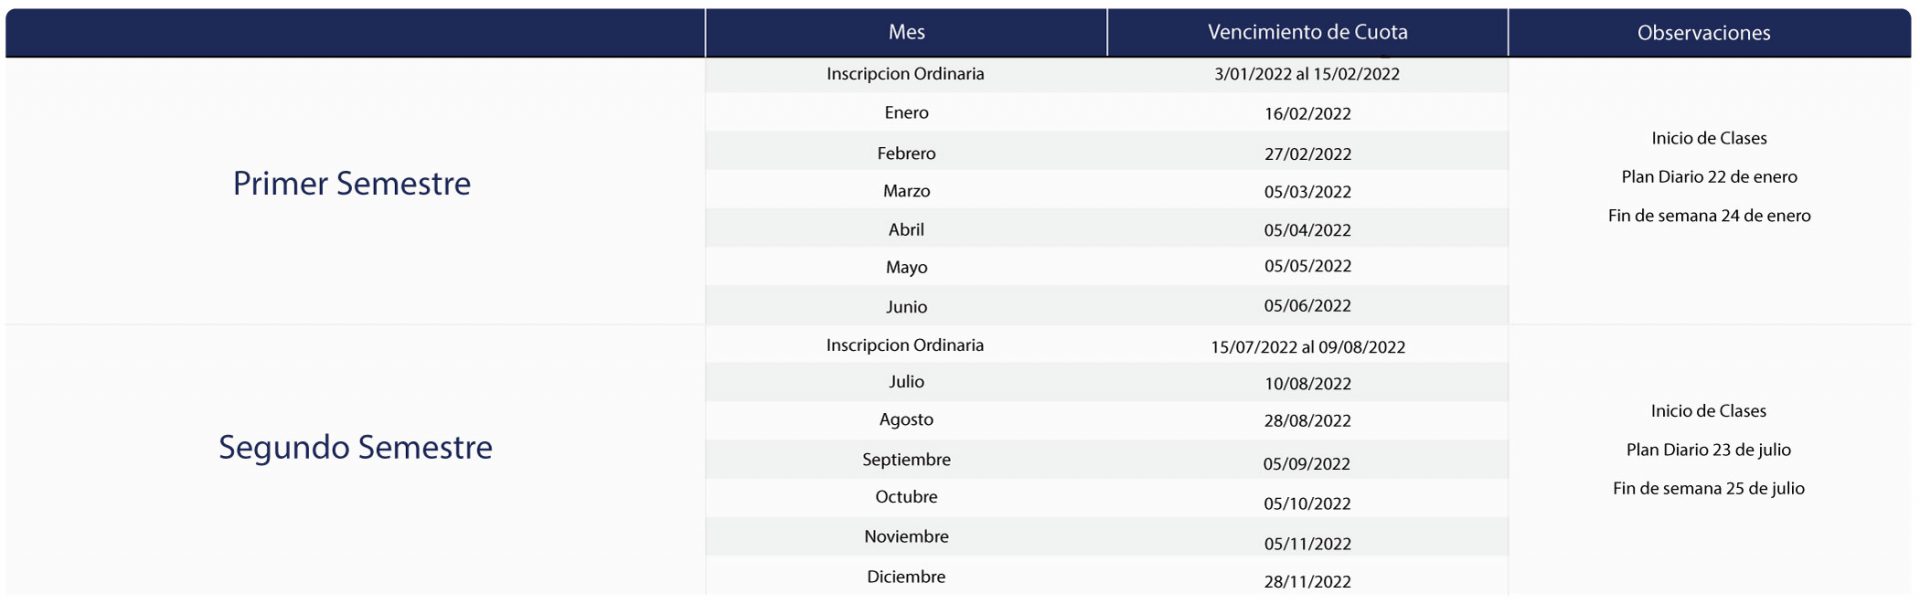The image size is (1920, 604).
Task: Select the Julio month cell
Action: (906, 382)
